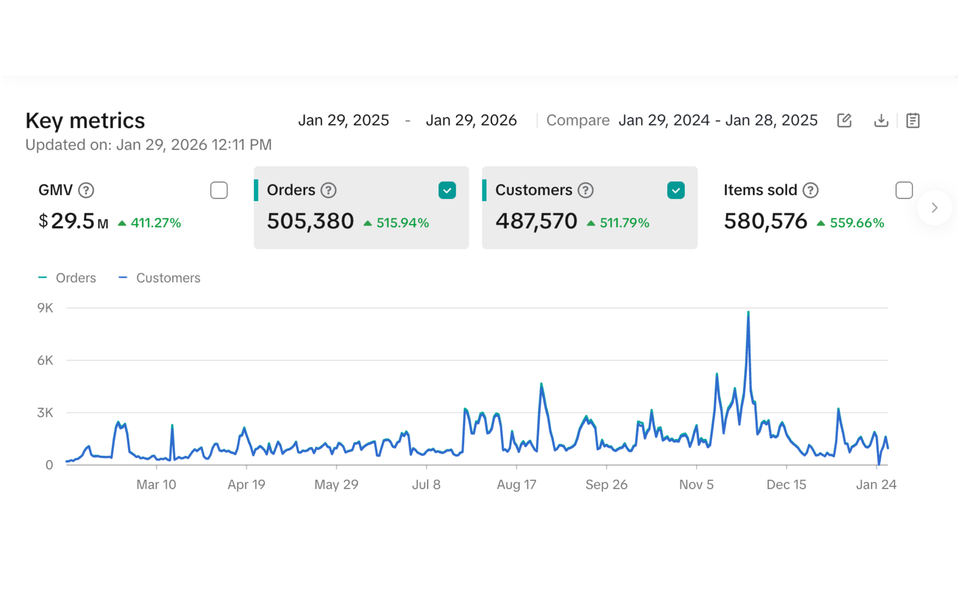Screen dimensions: 960x604
Task: Click the Nov 5 axis label
Action: pyautogui.click(x=696, y=485)
